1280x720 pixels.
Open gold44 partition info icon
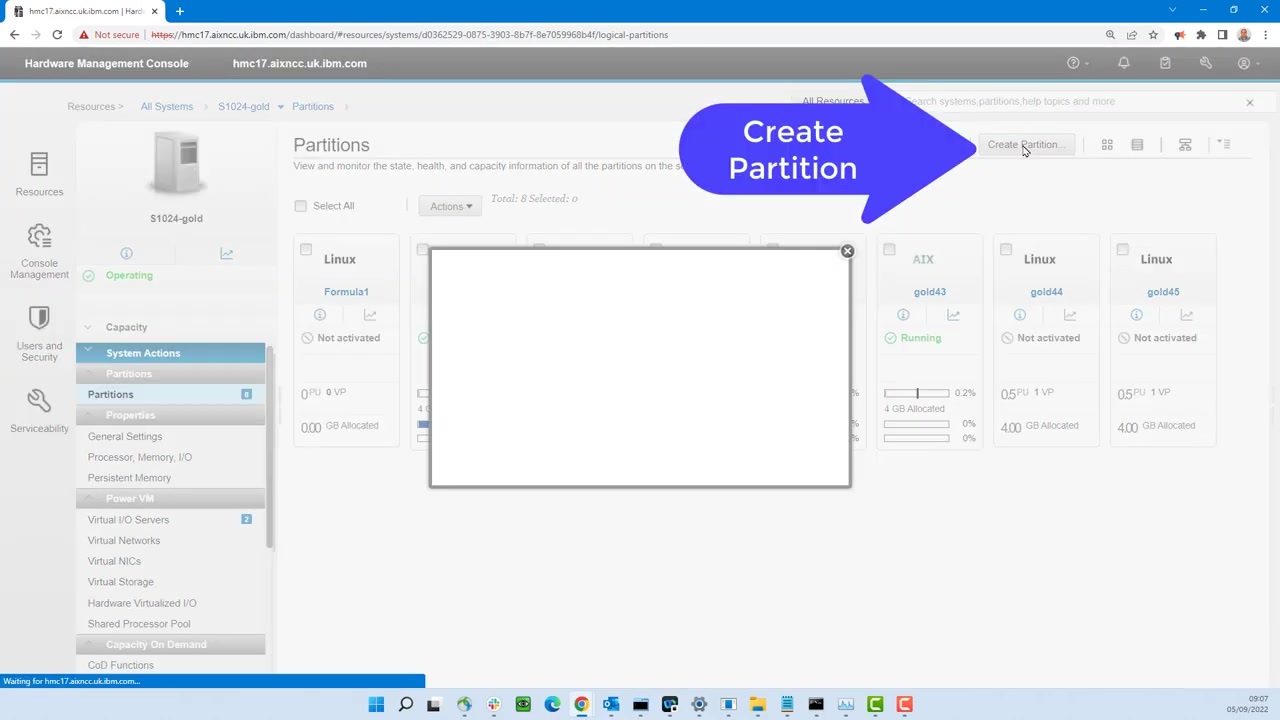coord(1020,315)
